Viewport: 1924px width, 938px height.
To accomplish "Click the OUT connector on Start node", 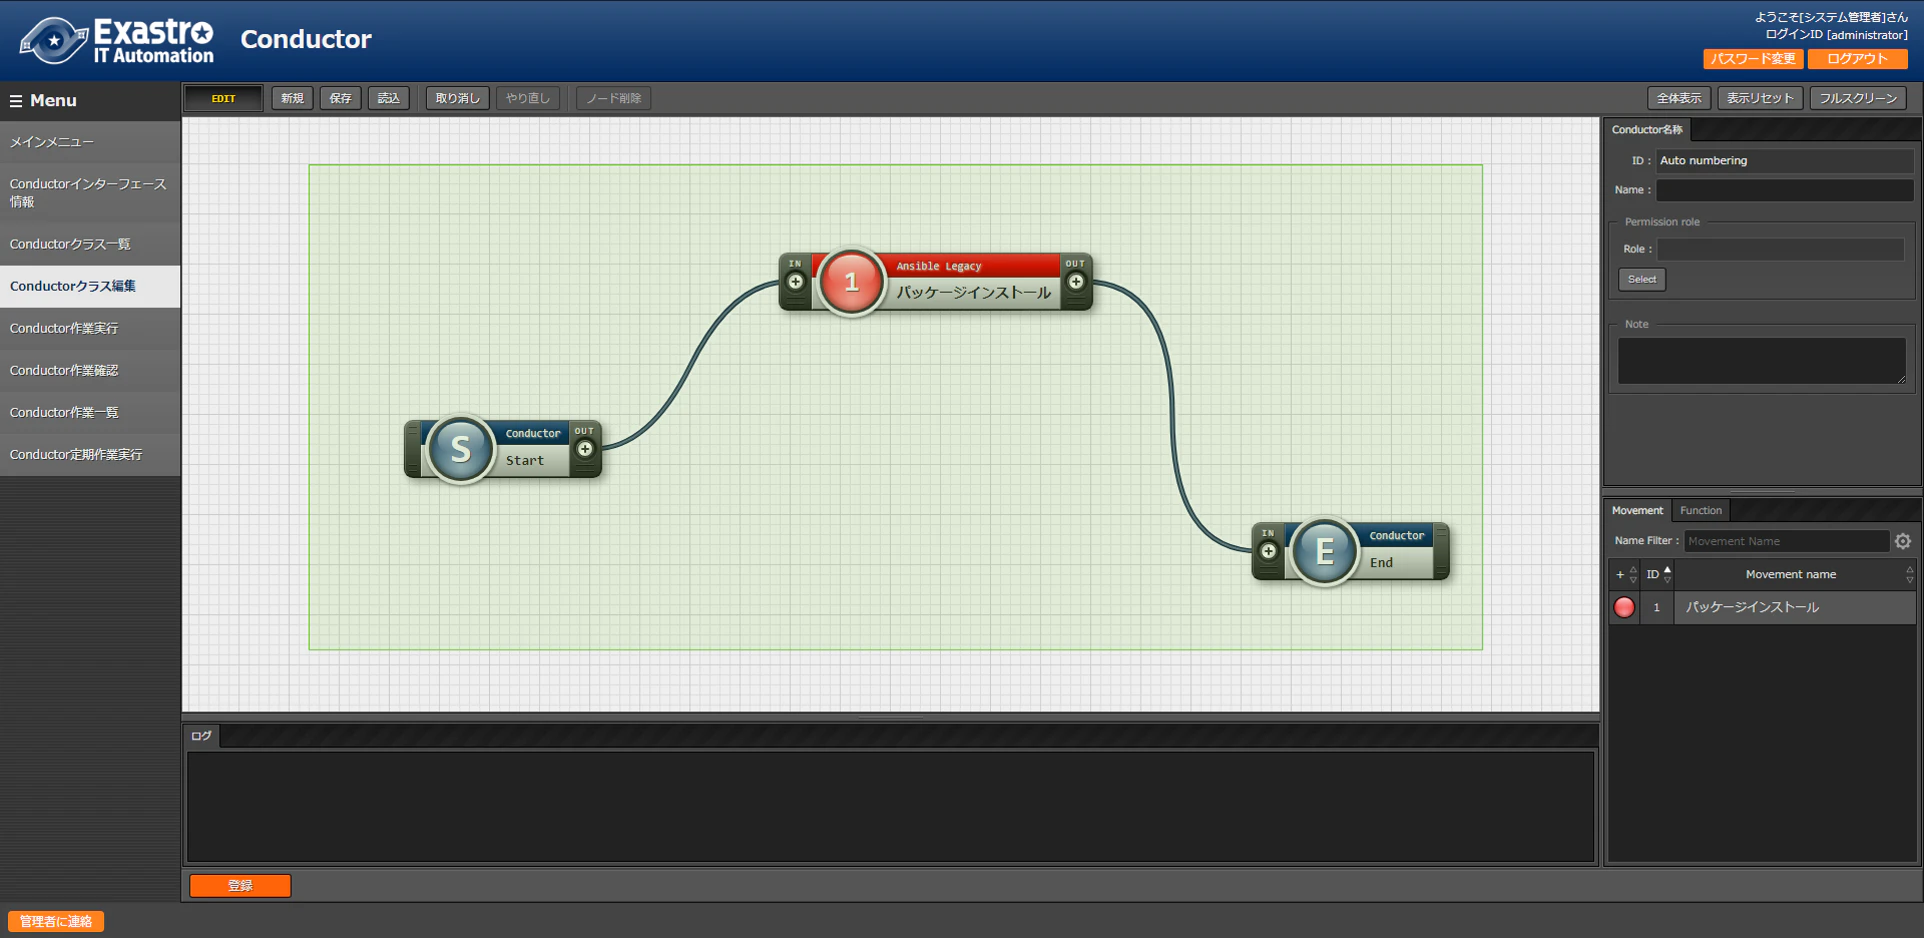I will pyautogui.click(x=585, y=449).
